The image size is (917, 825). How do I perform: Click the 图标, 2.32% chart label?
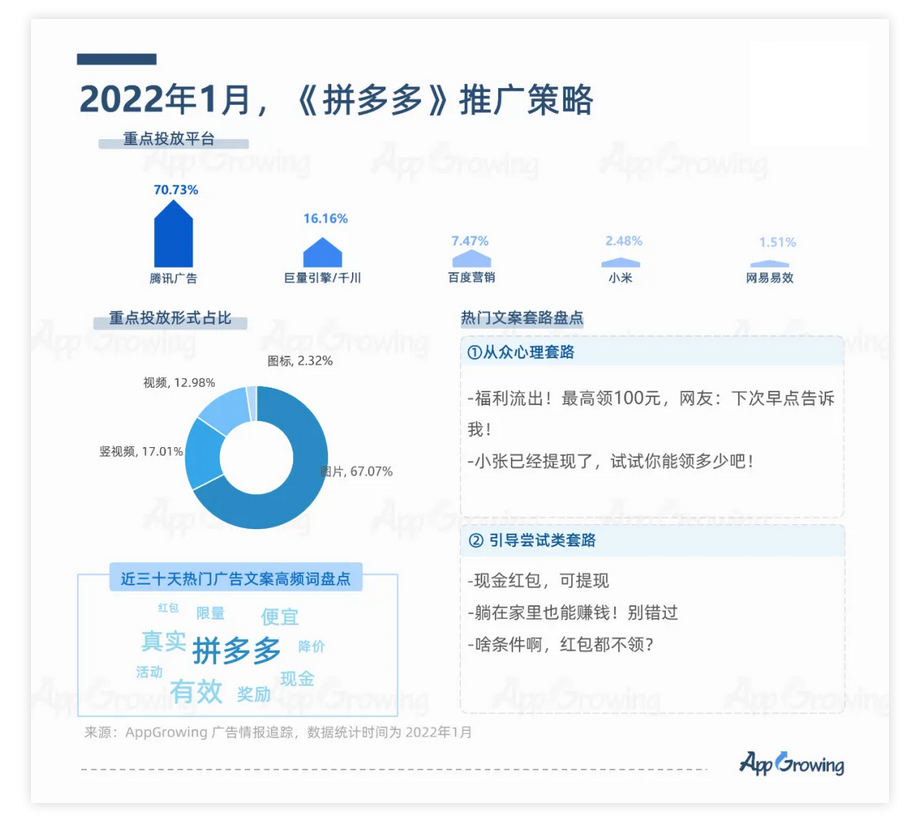299,361
